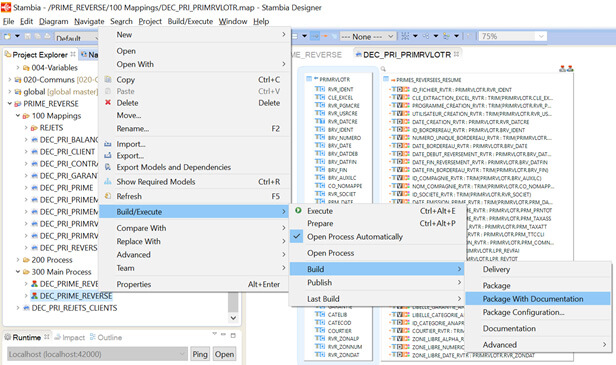Click the magnifier icon above PRIMES_REVERSEES_RESUME
The height and width of the screenshot is (365, 616).
click(383, 69)
